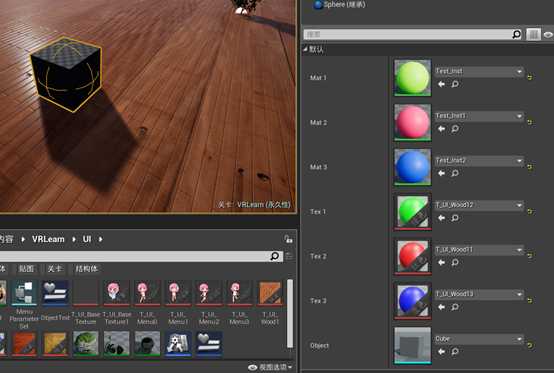Viewport: 554px width, 373px height.
Task: Use selected asset arrow for Tex 1
Action: [441, 218]
